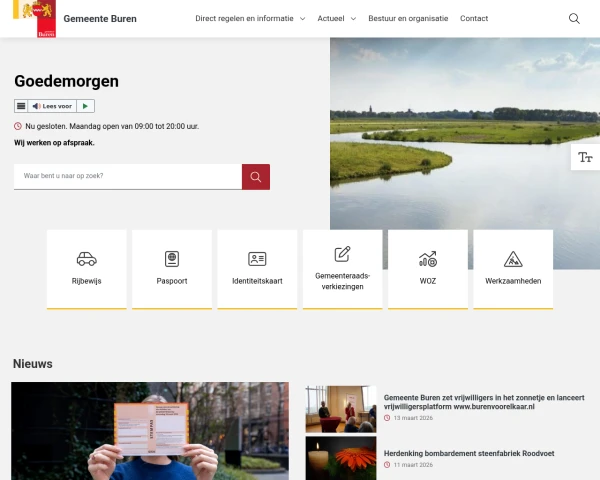Read the vrijwilligersplatform news headline

(x=484, y=402)
